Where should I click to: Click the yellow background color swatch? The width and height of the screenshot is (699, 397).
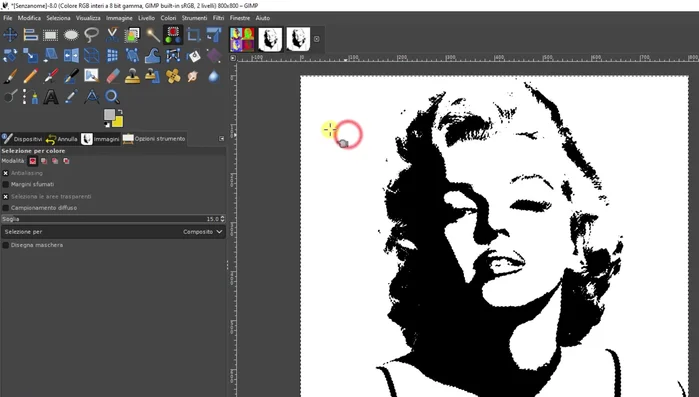pos(118,121)
